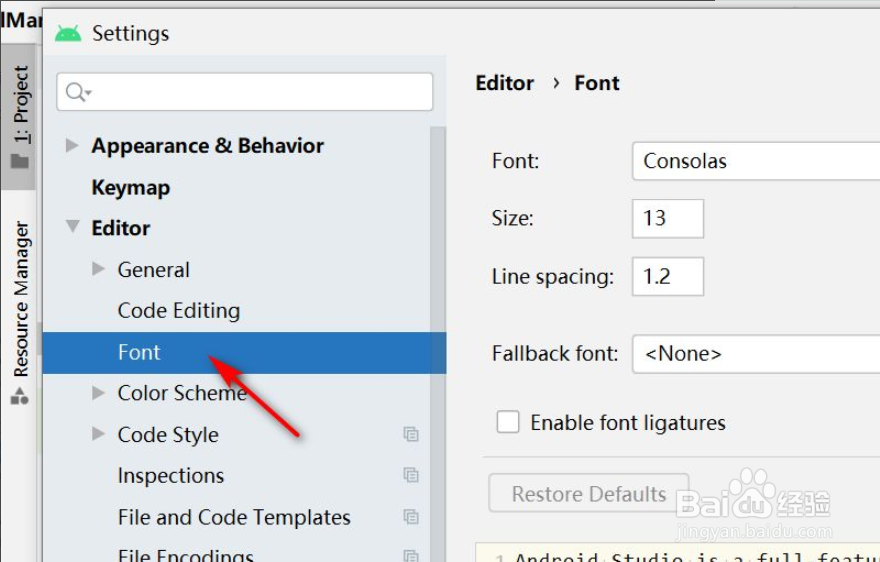Click the copy icon beside Inspections
880x562 pixels.
coord(410,475)
